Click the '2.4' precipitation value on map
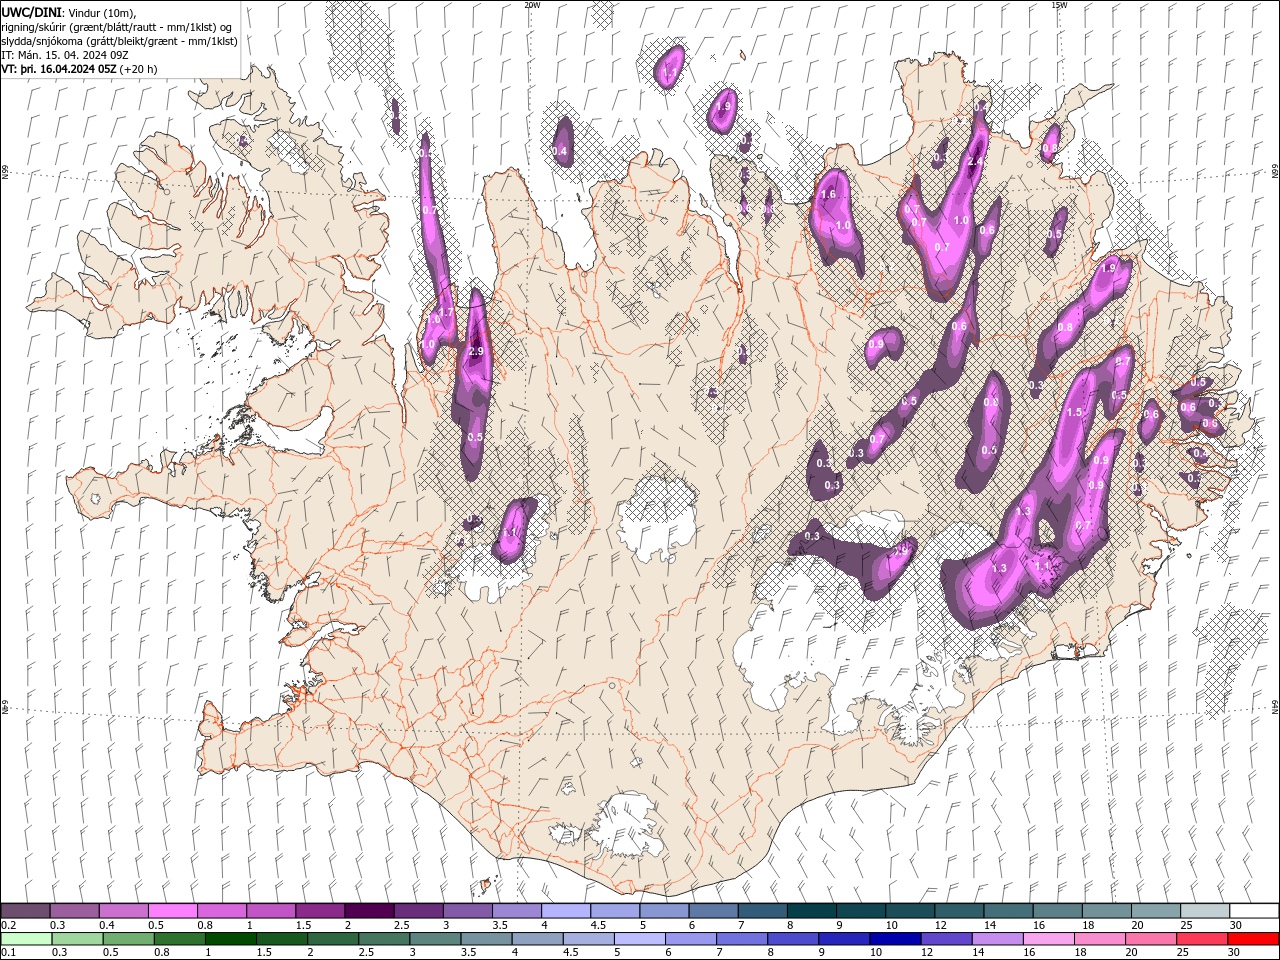1280x960 pixels. 976,162
